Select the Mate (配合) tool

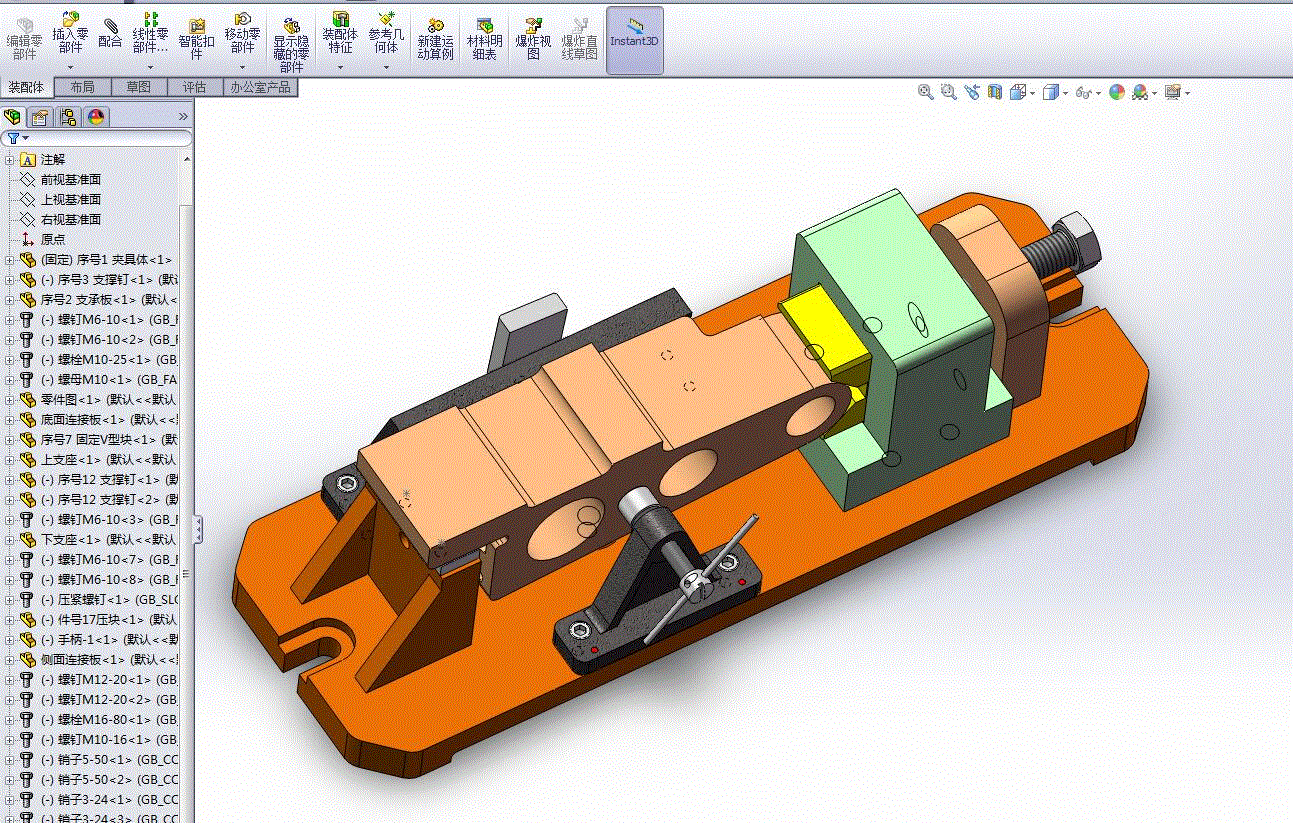[x=110, y=35]
